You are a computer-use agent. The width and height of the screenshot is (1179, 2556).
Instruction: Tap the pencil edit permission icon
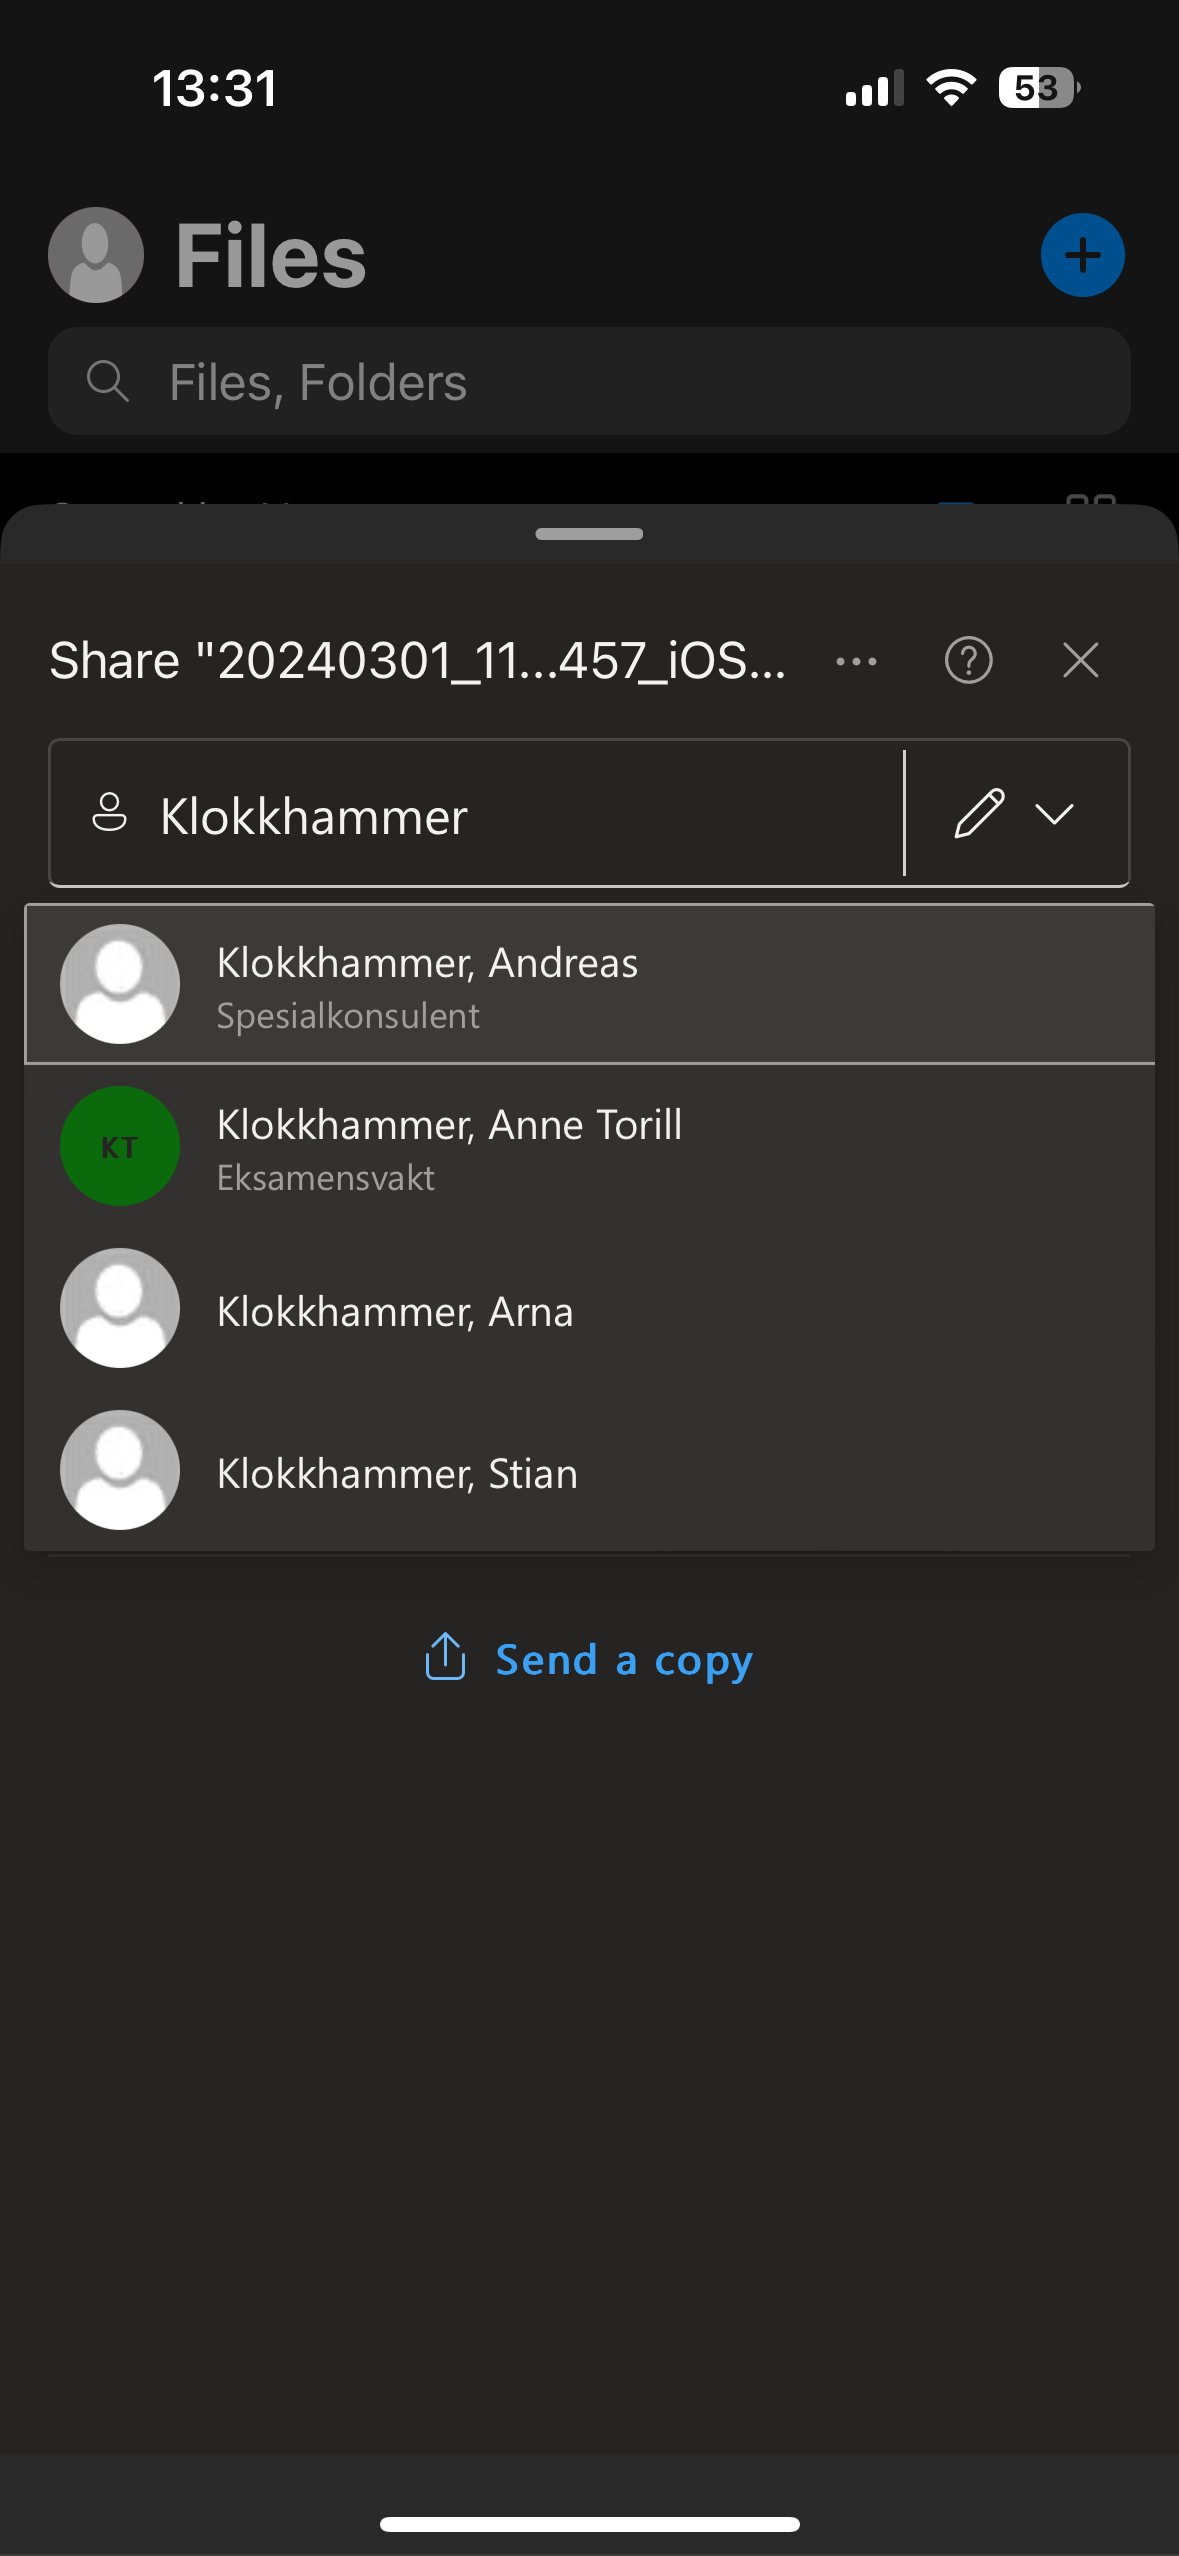click(x=979, y=813)
